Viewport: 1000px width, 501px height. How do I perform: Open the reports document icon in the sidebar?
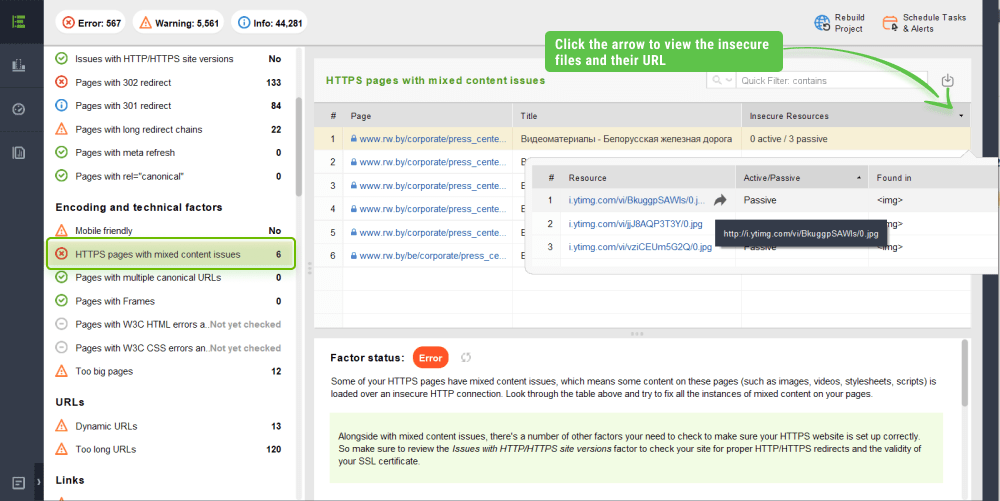click(19, 153)
